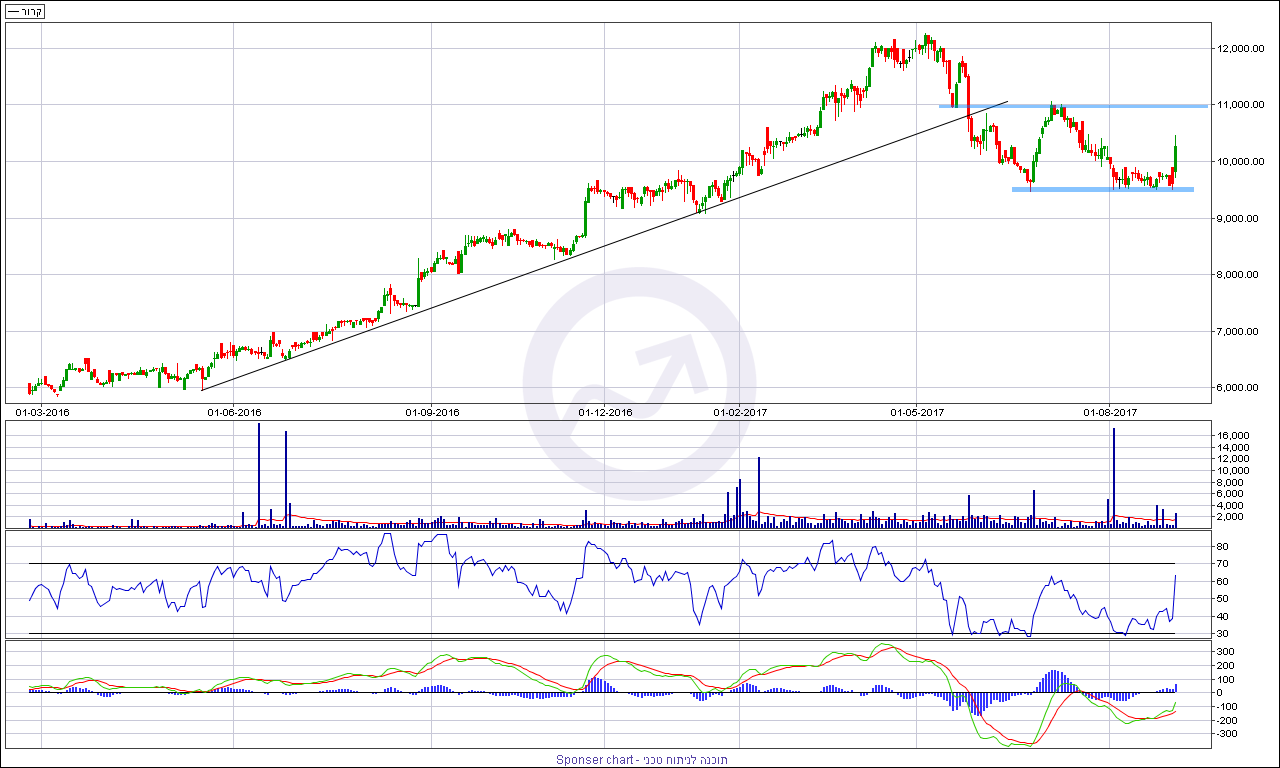Screen dimensions: 1280x768
Task: Click the 01-02-2017 date label
Action: click(740, 412)
